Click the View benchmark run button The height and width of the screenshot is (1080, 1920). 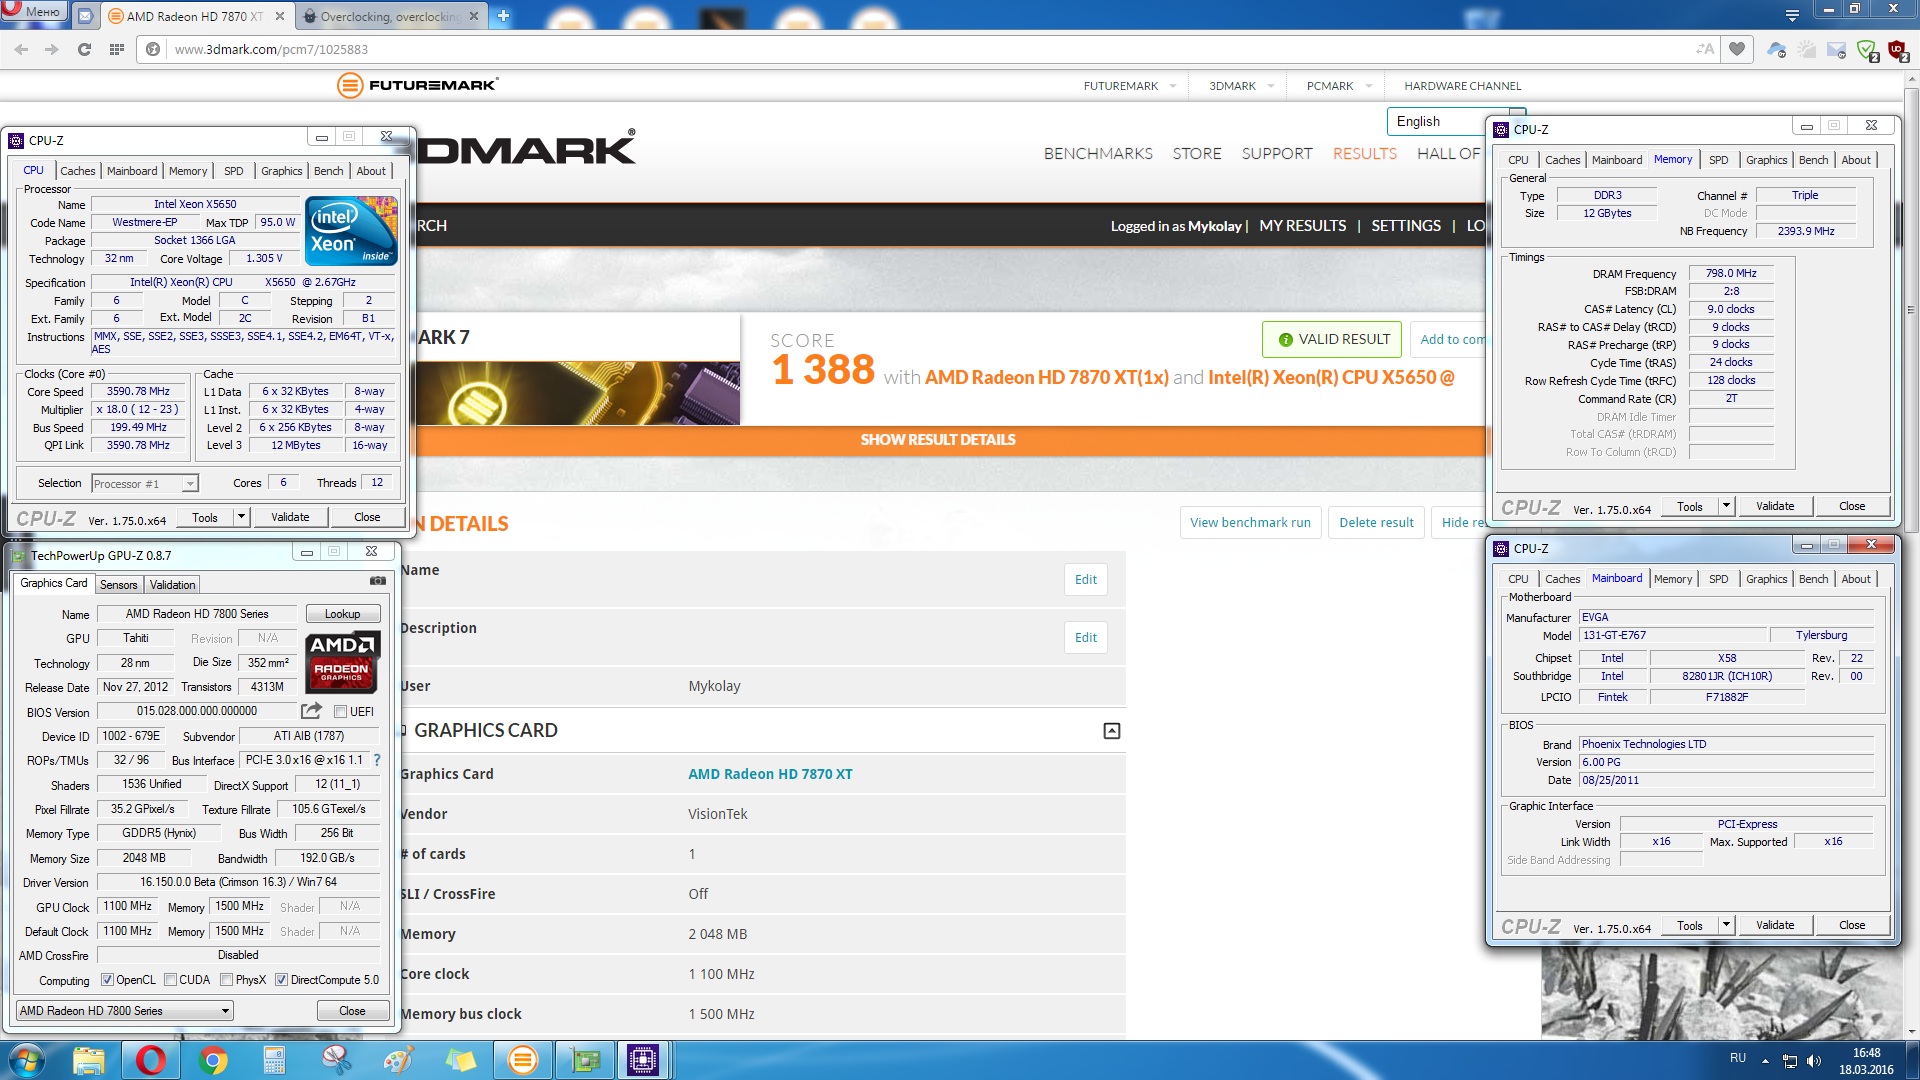[1250, 522]
